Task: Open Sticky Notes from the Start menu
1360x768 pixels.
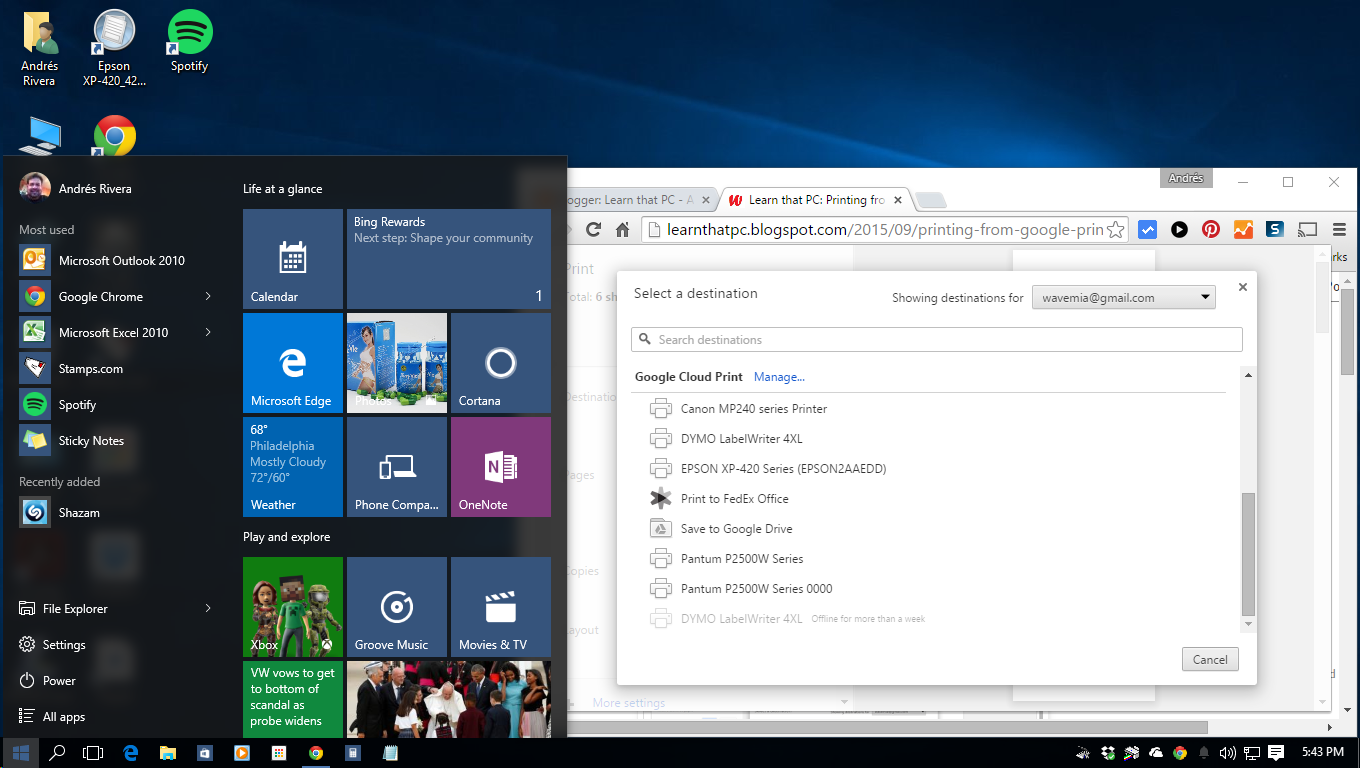Action: click(x=117, y=440)
